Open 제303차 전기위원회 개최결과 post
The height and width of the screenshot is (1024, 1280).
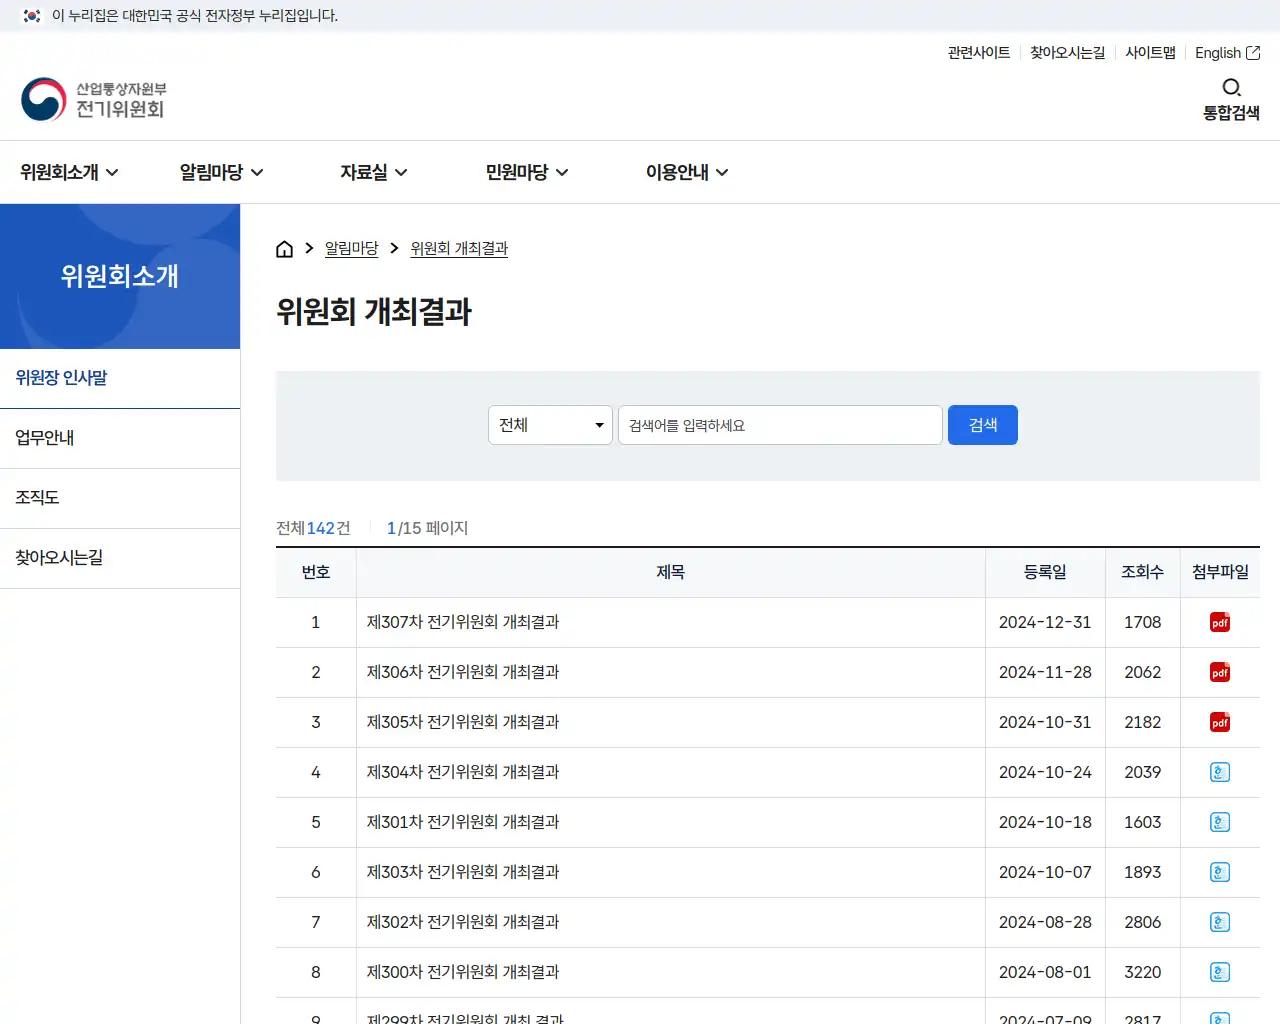[x=463, y=872]
